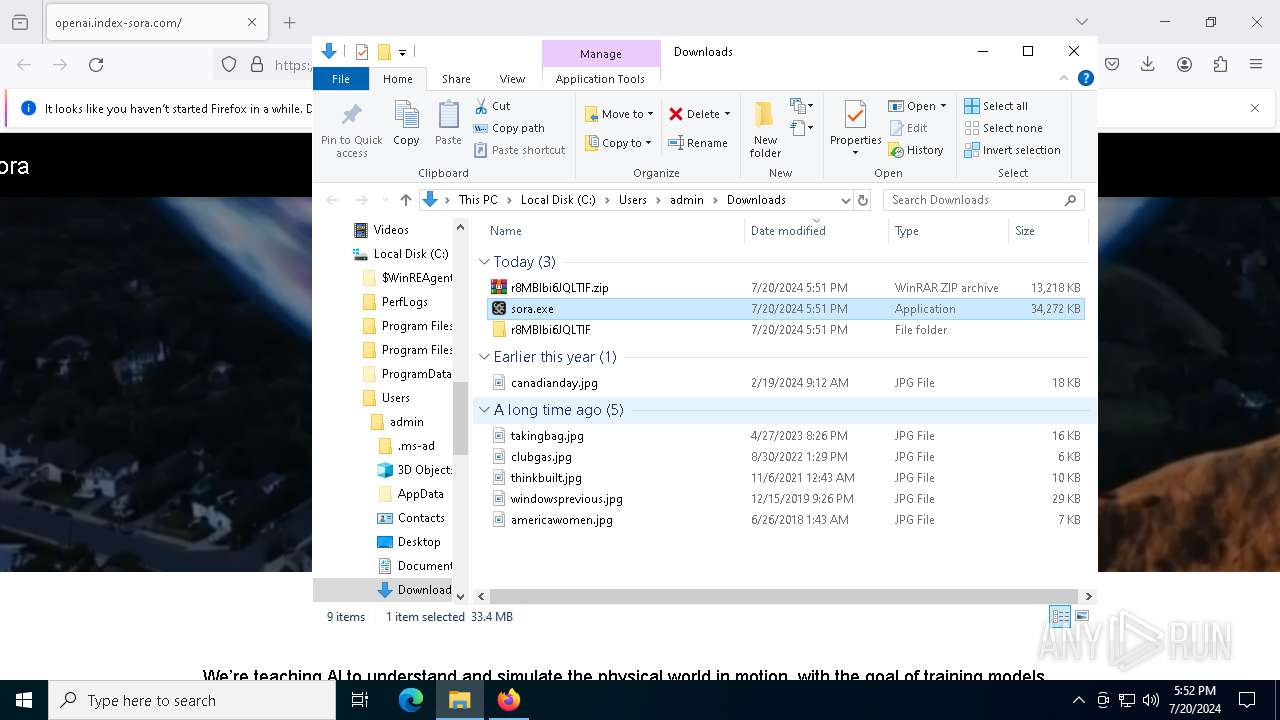Click the Paste ribbon icon
The image size is (1280, 720).
448,125
